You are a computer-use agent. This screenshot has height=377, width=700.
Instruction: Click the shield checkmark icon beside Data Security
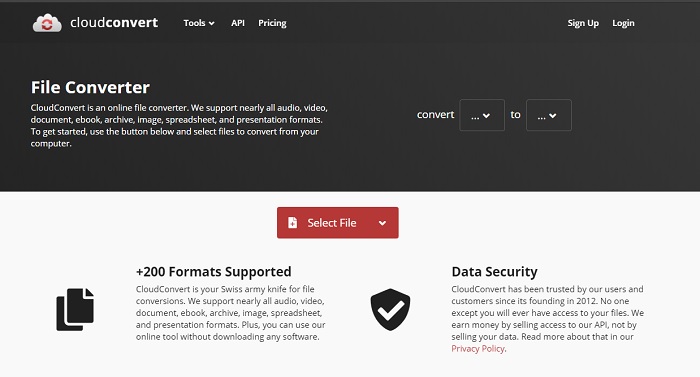point(390,310)
